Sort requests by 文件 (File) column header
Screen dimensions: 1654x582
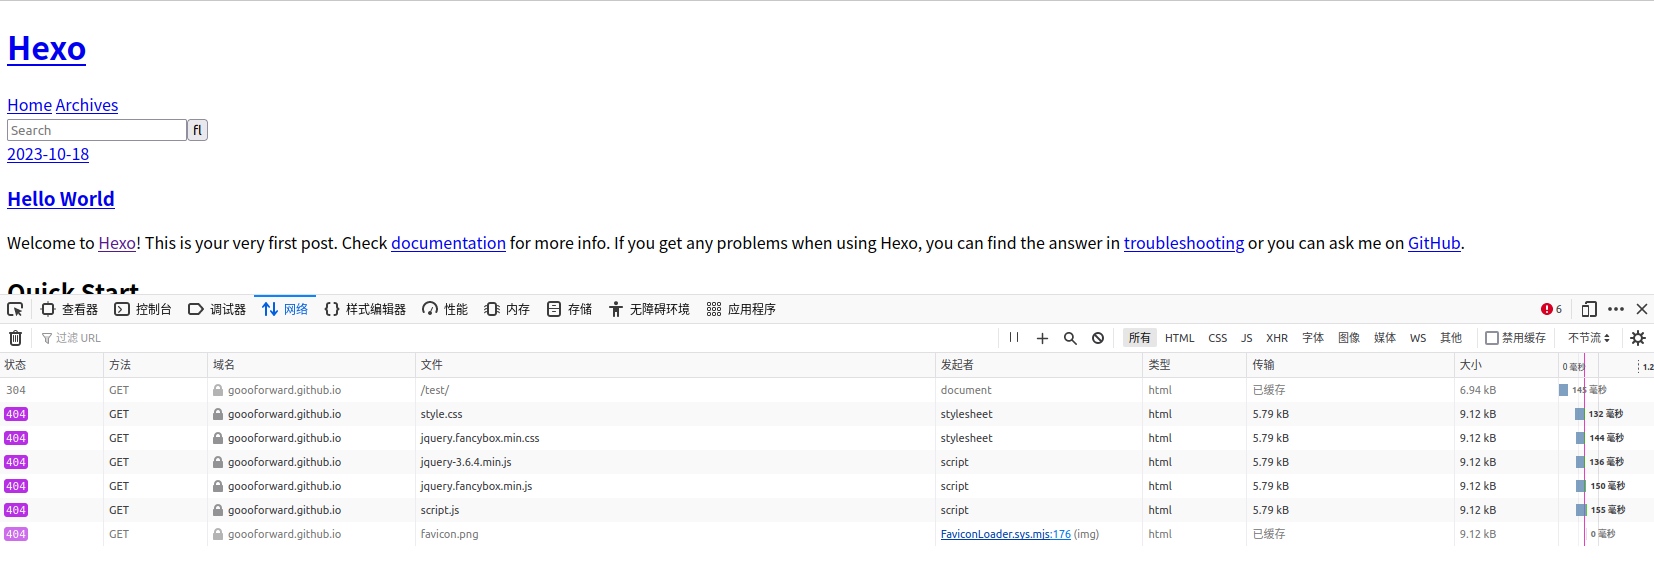tap(675, 365)
